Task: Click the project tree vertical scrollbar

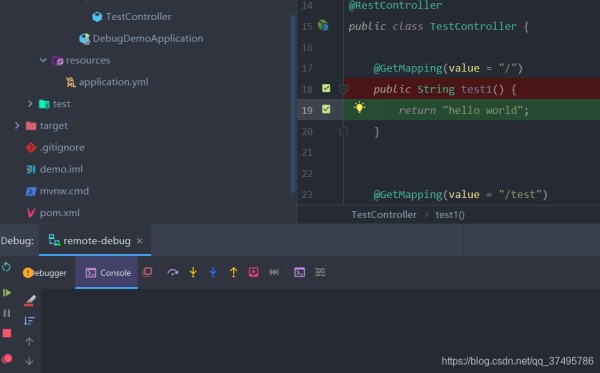Action: coord(293,104)
